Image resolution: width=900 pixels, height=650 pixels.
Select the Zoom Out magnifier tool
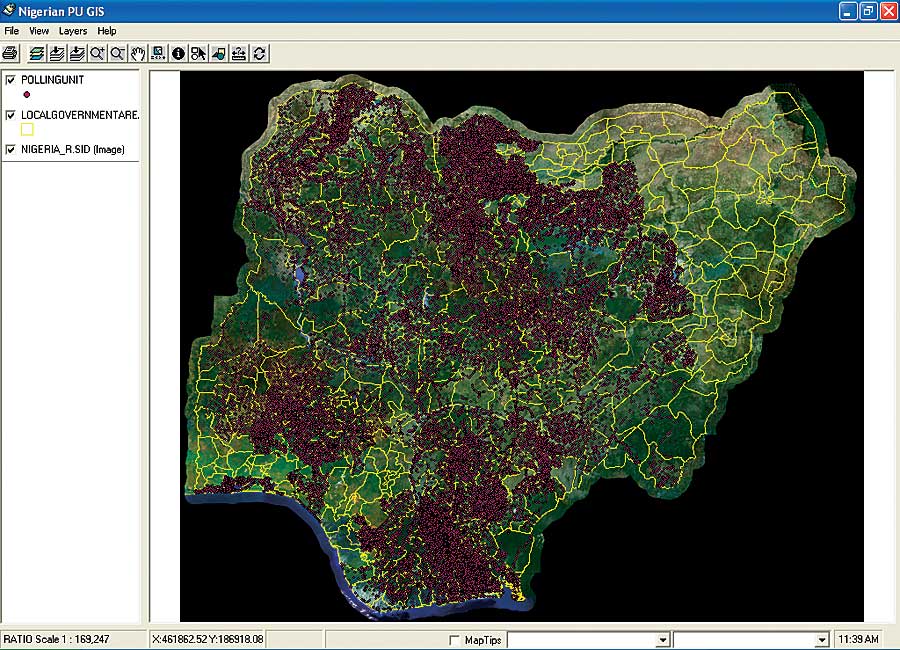click(117, 53)
